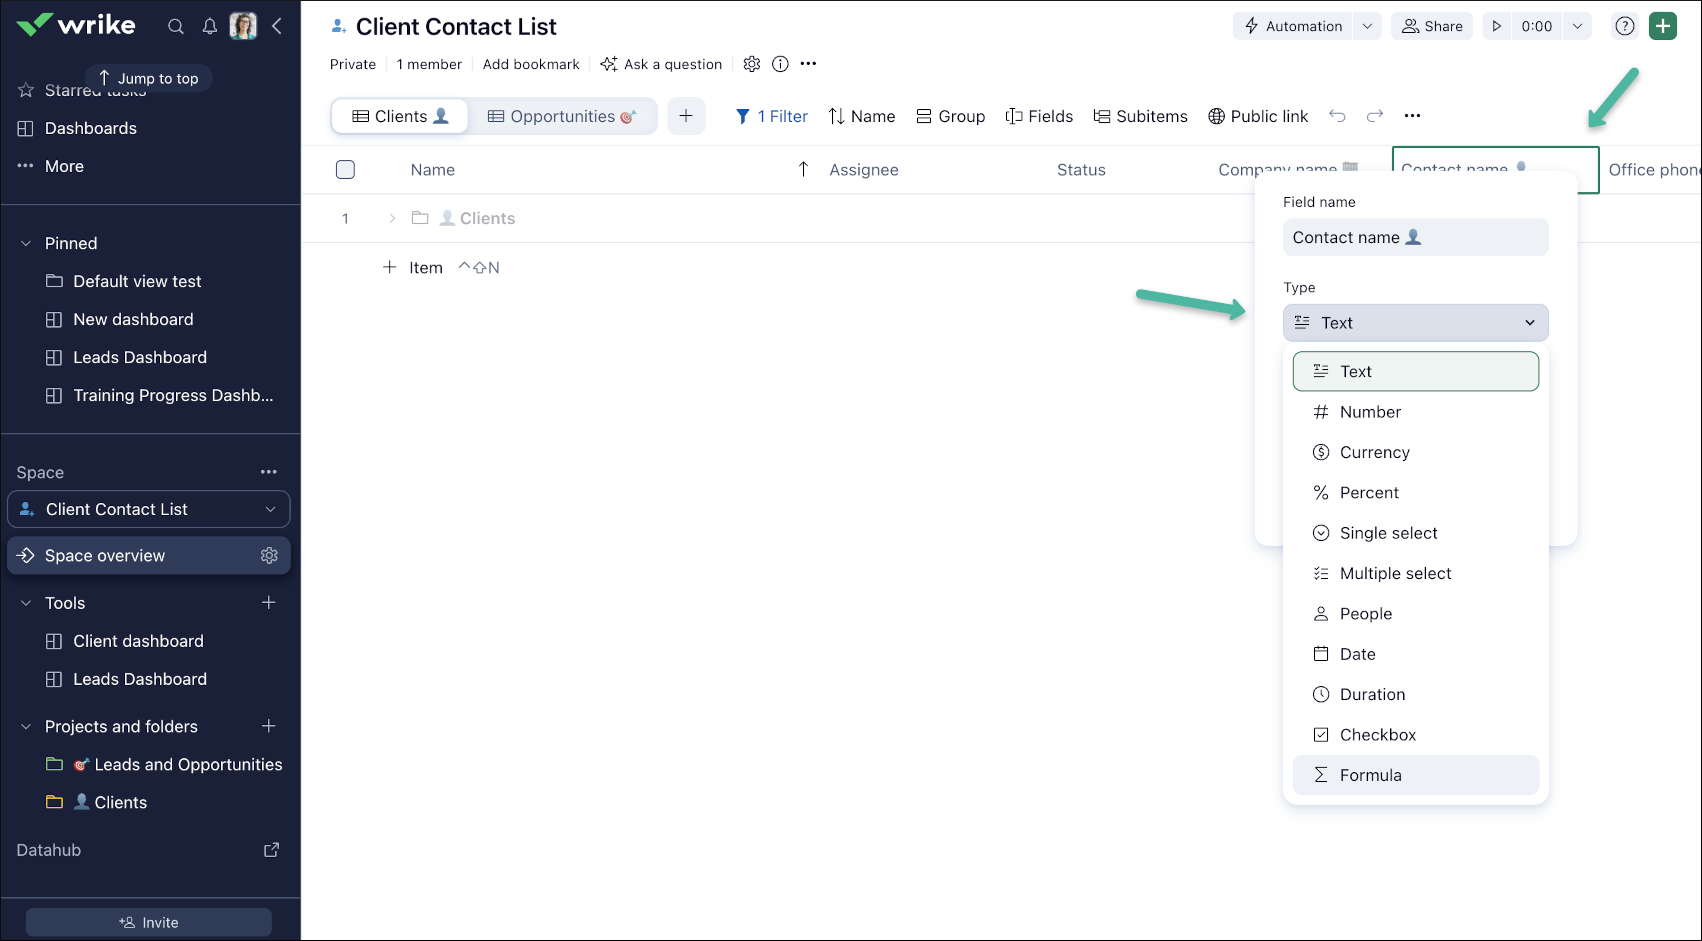Switch to the Clients view tab
Image resolution: width=1702 pixels, height=941 pixels.
pos(400,116)
